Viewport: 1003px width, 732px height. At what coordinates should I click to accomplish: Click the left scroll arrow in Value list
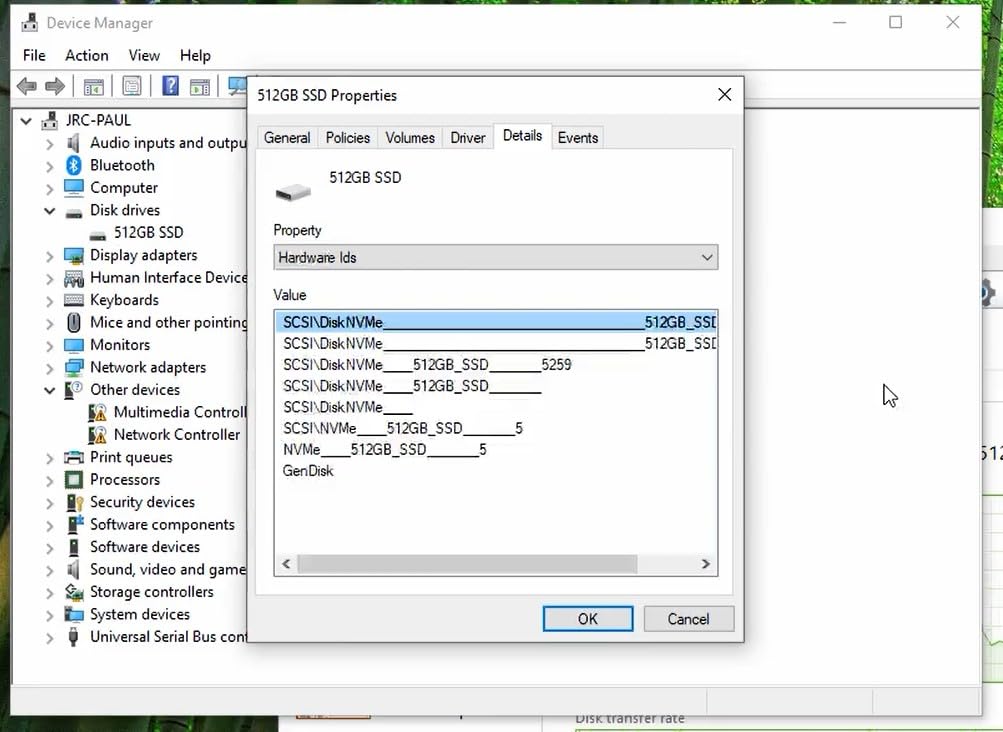click(286, 564)
